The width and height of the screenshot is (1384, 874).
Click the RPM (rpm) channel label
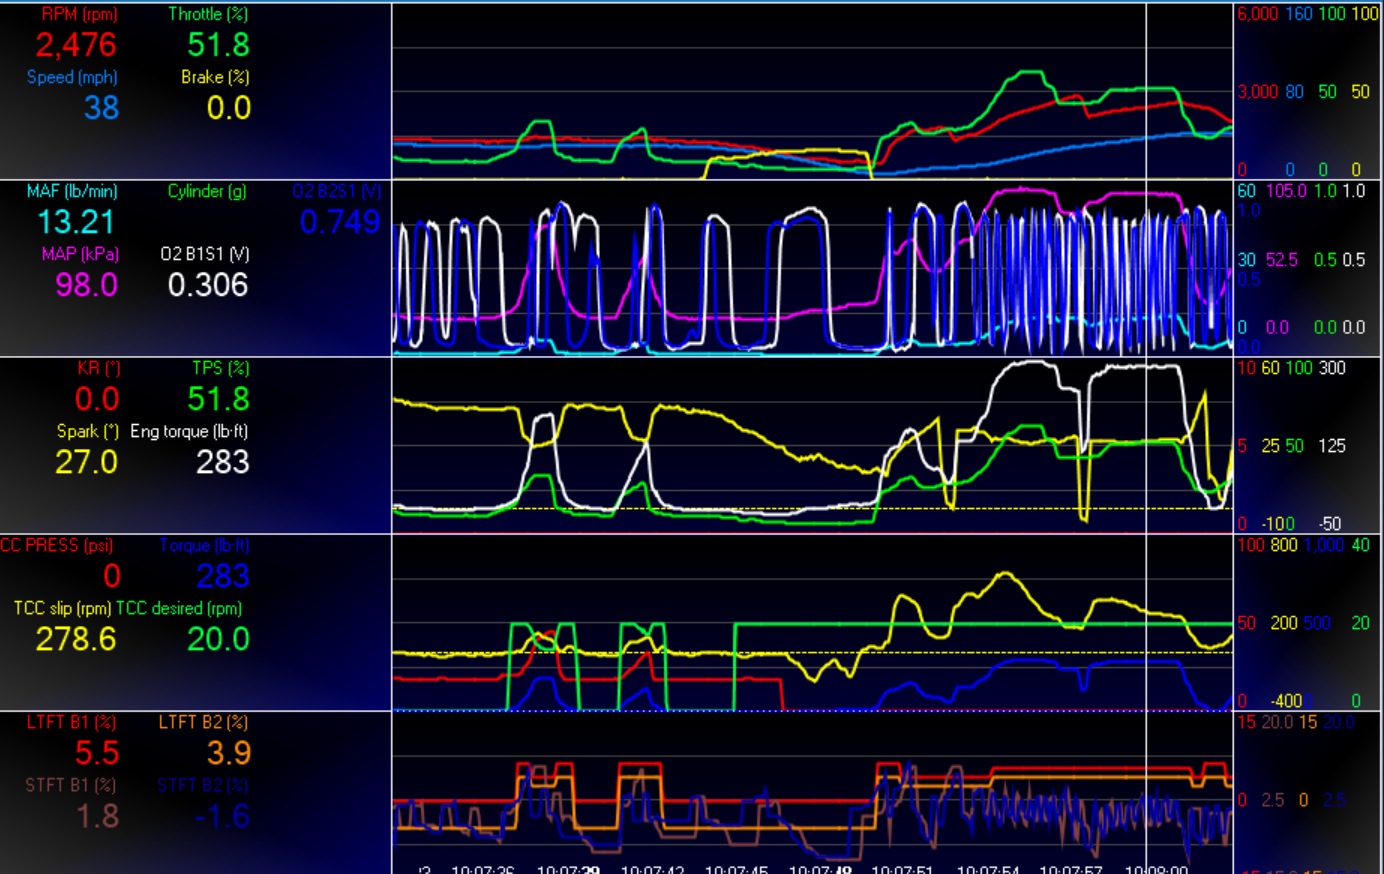(x=79, y=15)
